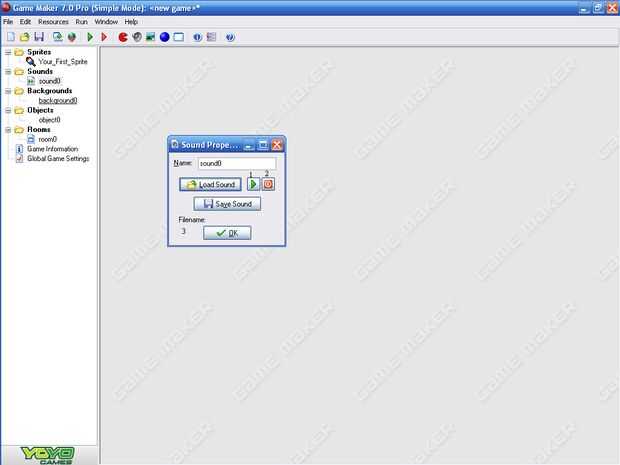The width and height of the screenshot is (620, 465).
Task: Open global game settings from toolbar
Action: point(212,37)
